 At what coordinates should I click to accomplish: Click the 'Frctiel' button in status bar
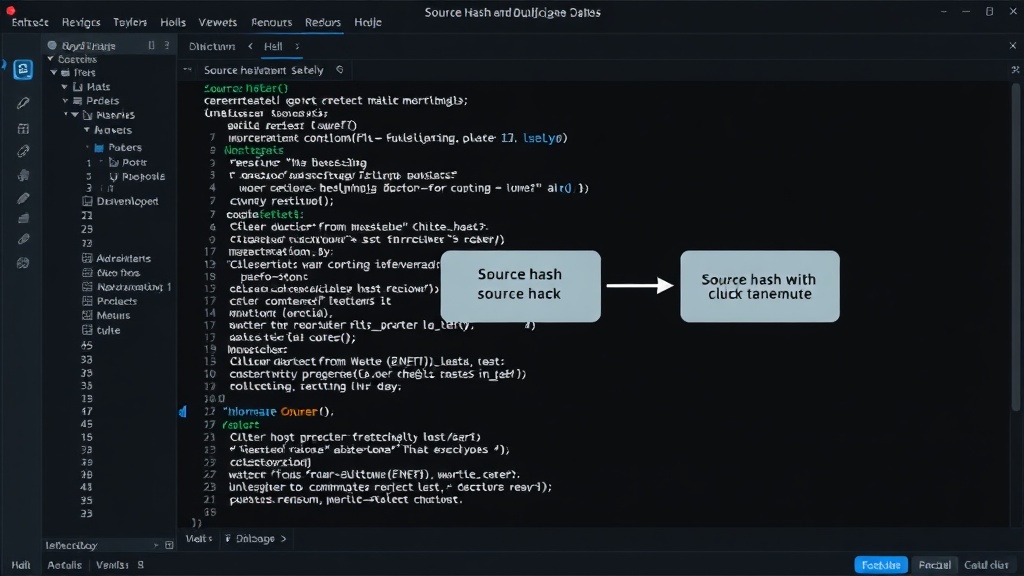[935, 565]
